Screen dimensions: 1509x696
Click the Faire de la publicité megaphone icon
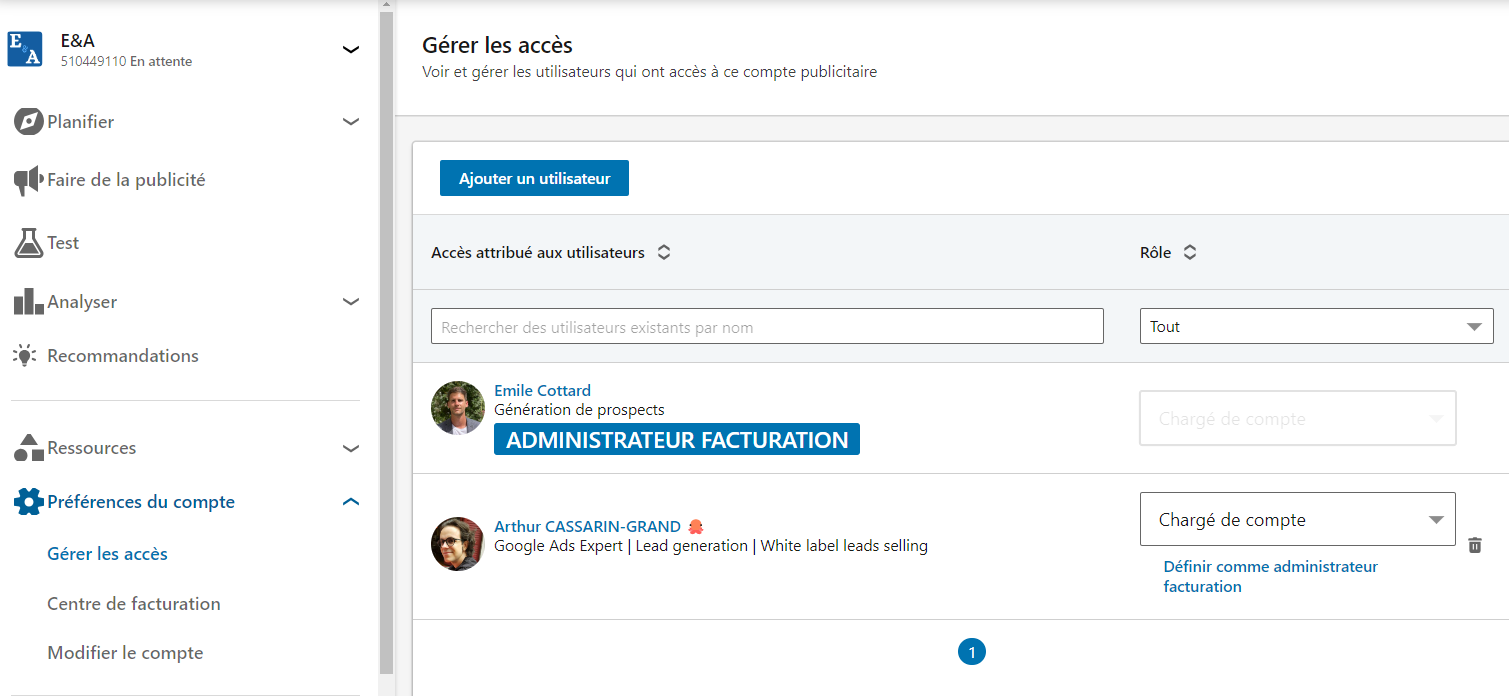point(28,181)
